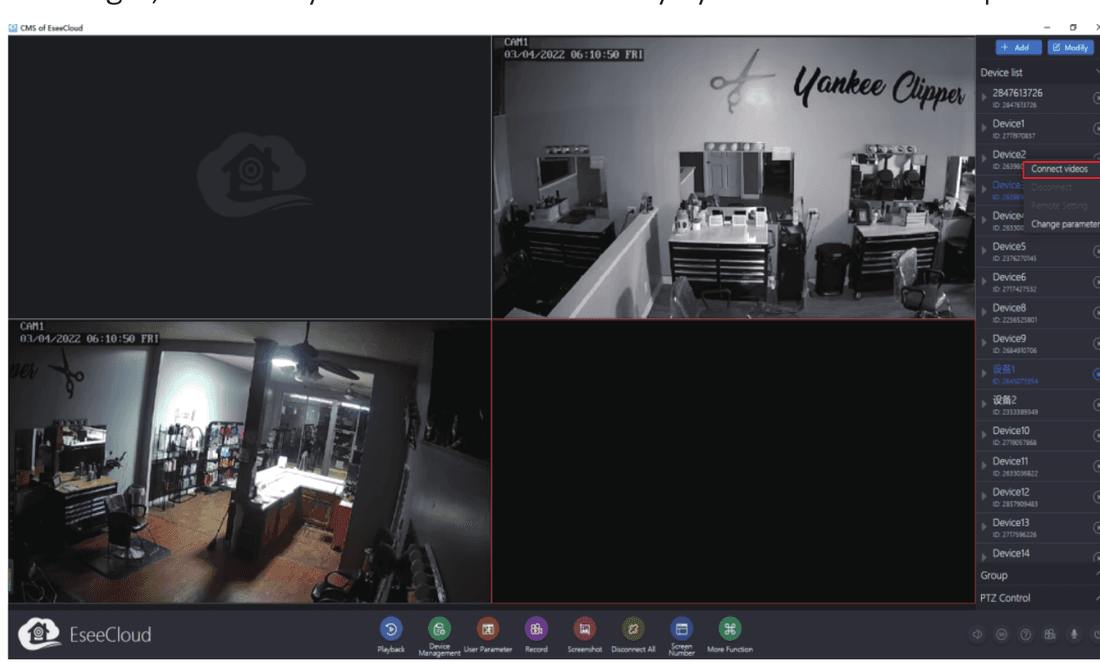Click the circular icon beside the speaker
This screenshot has width=1100, height=671.
point(1002,635)
